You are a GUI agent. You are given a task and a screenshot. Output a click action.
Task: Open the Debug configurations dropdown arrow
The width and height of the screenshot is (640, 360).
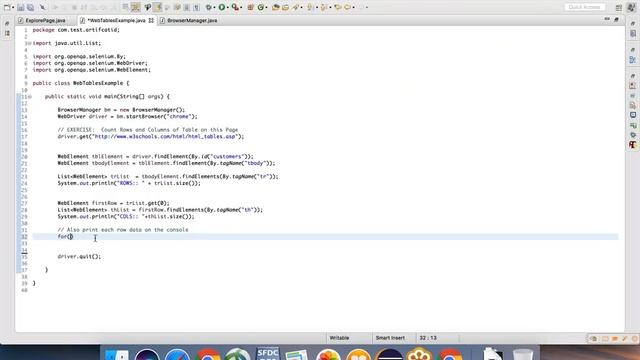[215, 7]
